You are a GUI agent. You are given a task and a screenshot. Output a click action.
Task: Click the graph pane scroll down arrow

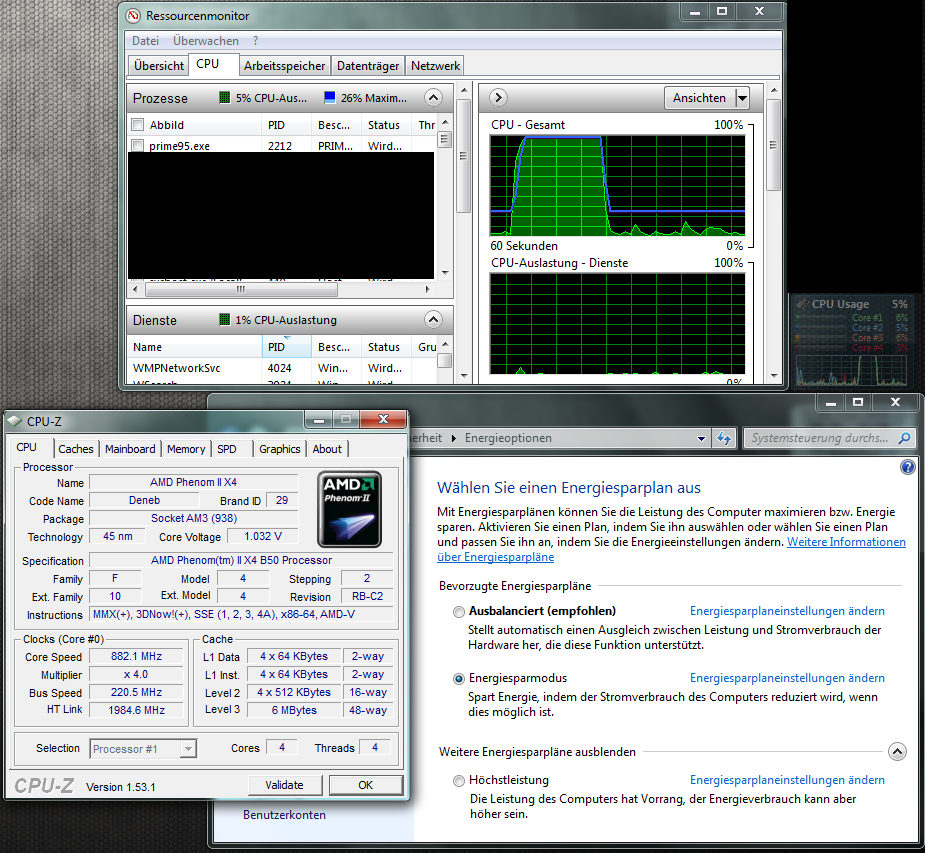pos(773,375)
